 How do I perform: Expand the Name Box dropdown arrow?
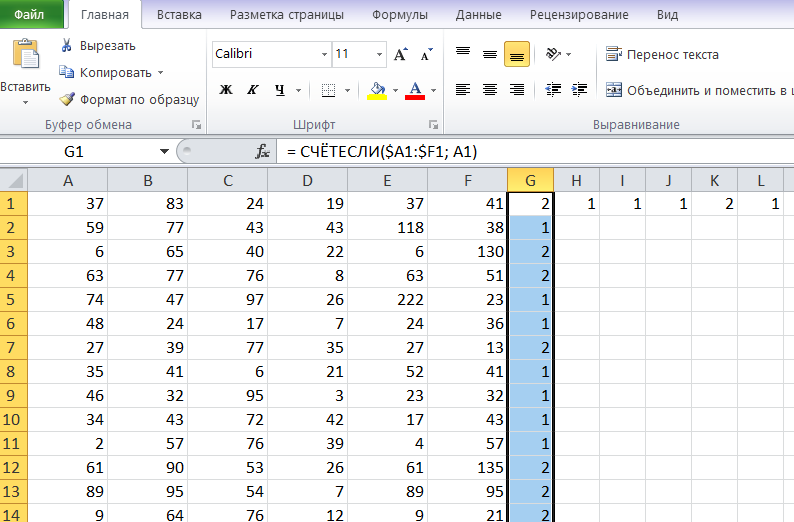click(164, 151)
